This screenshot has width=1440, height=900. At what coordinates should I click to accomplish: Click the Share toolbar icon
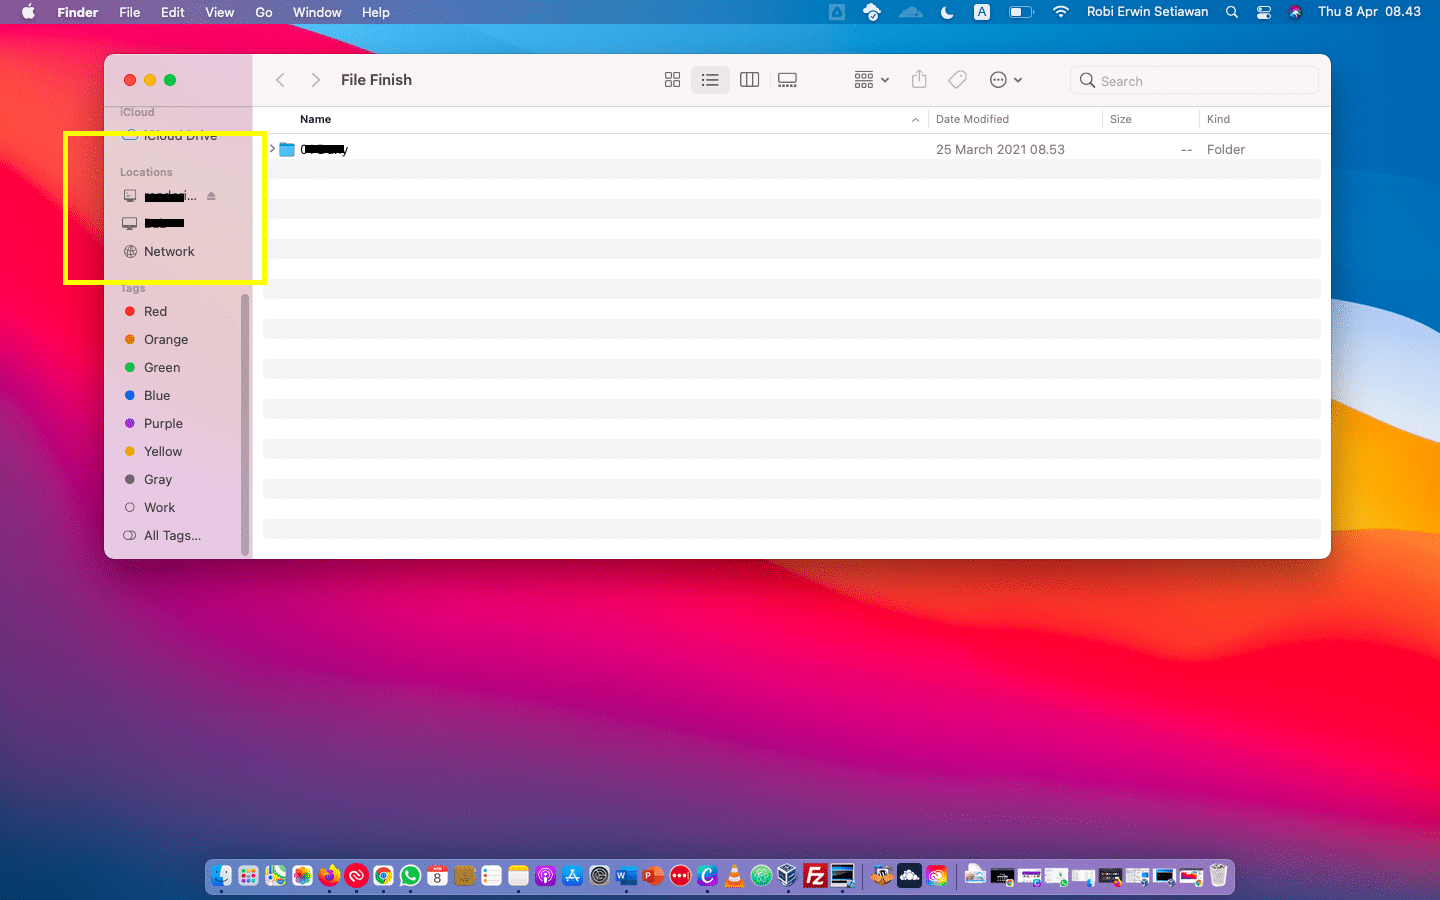pyautogui.click(x=919, y=80)
